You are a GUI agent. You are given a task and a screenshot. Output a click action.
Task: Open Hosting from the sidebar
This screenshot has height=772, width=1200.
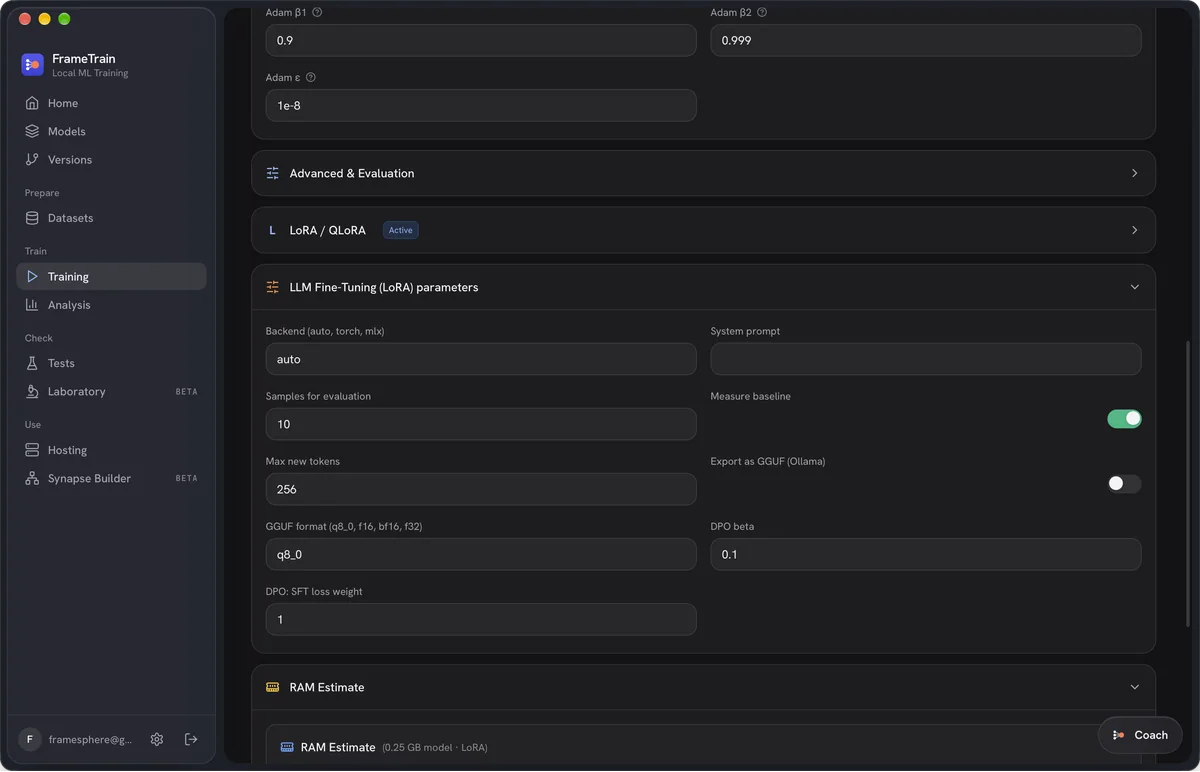click(x=111, y=450)
